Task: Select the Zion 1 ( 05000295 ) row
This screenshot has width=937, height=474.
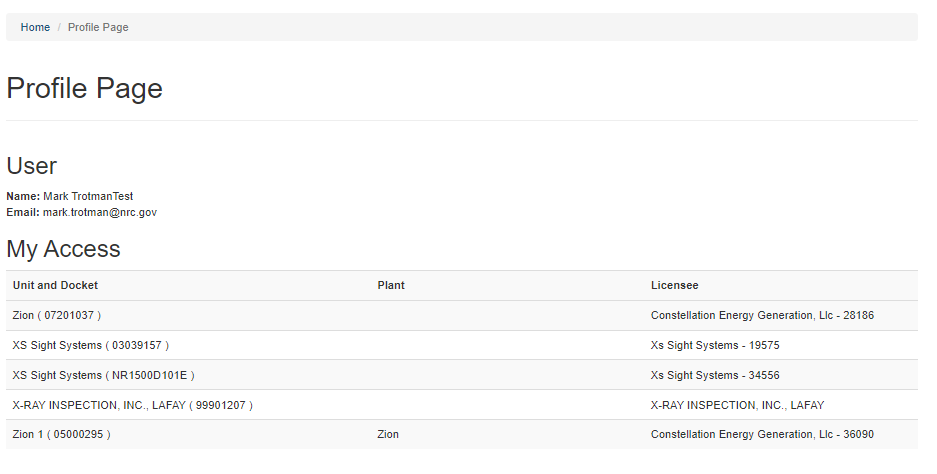Action: (462, 434)
